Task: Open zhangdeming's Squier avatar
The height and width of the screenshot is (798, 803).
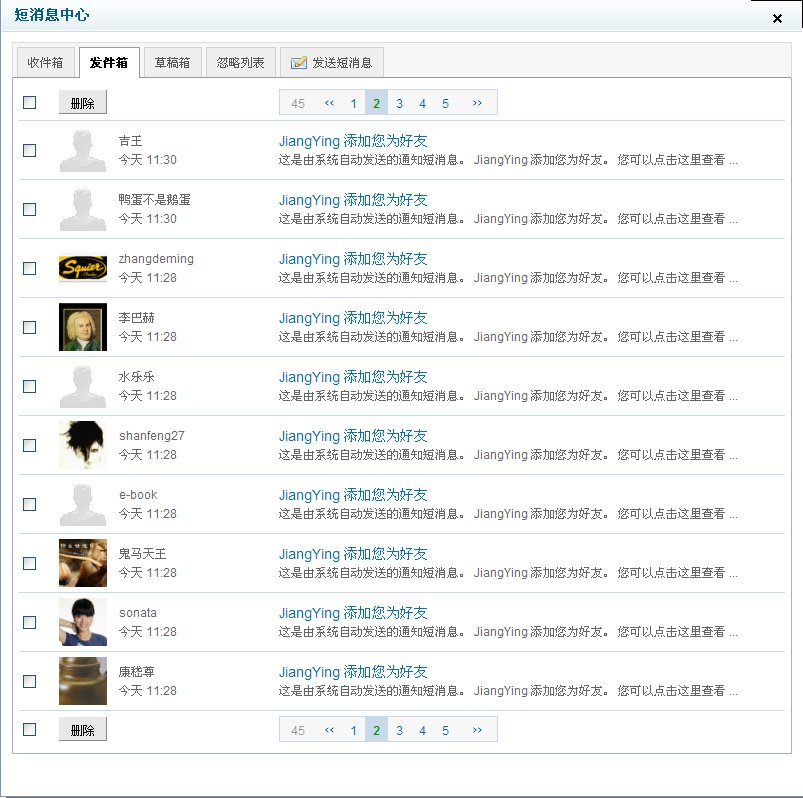Action: point(82,268)
